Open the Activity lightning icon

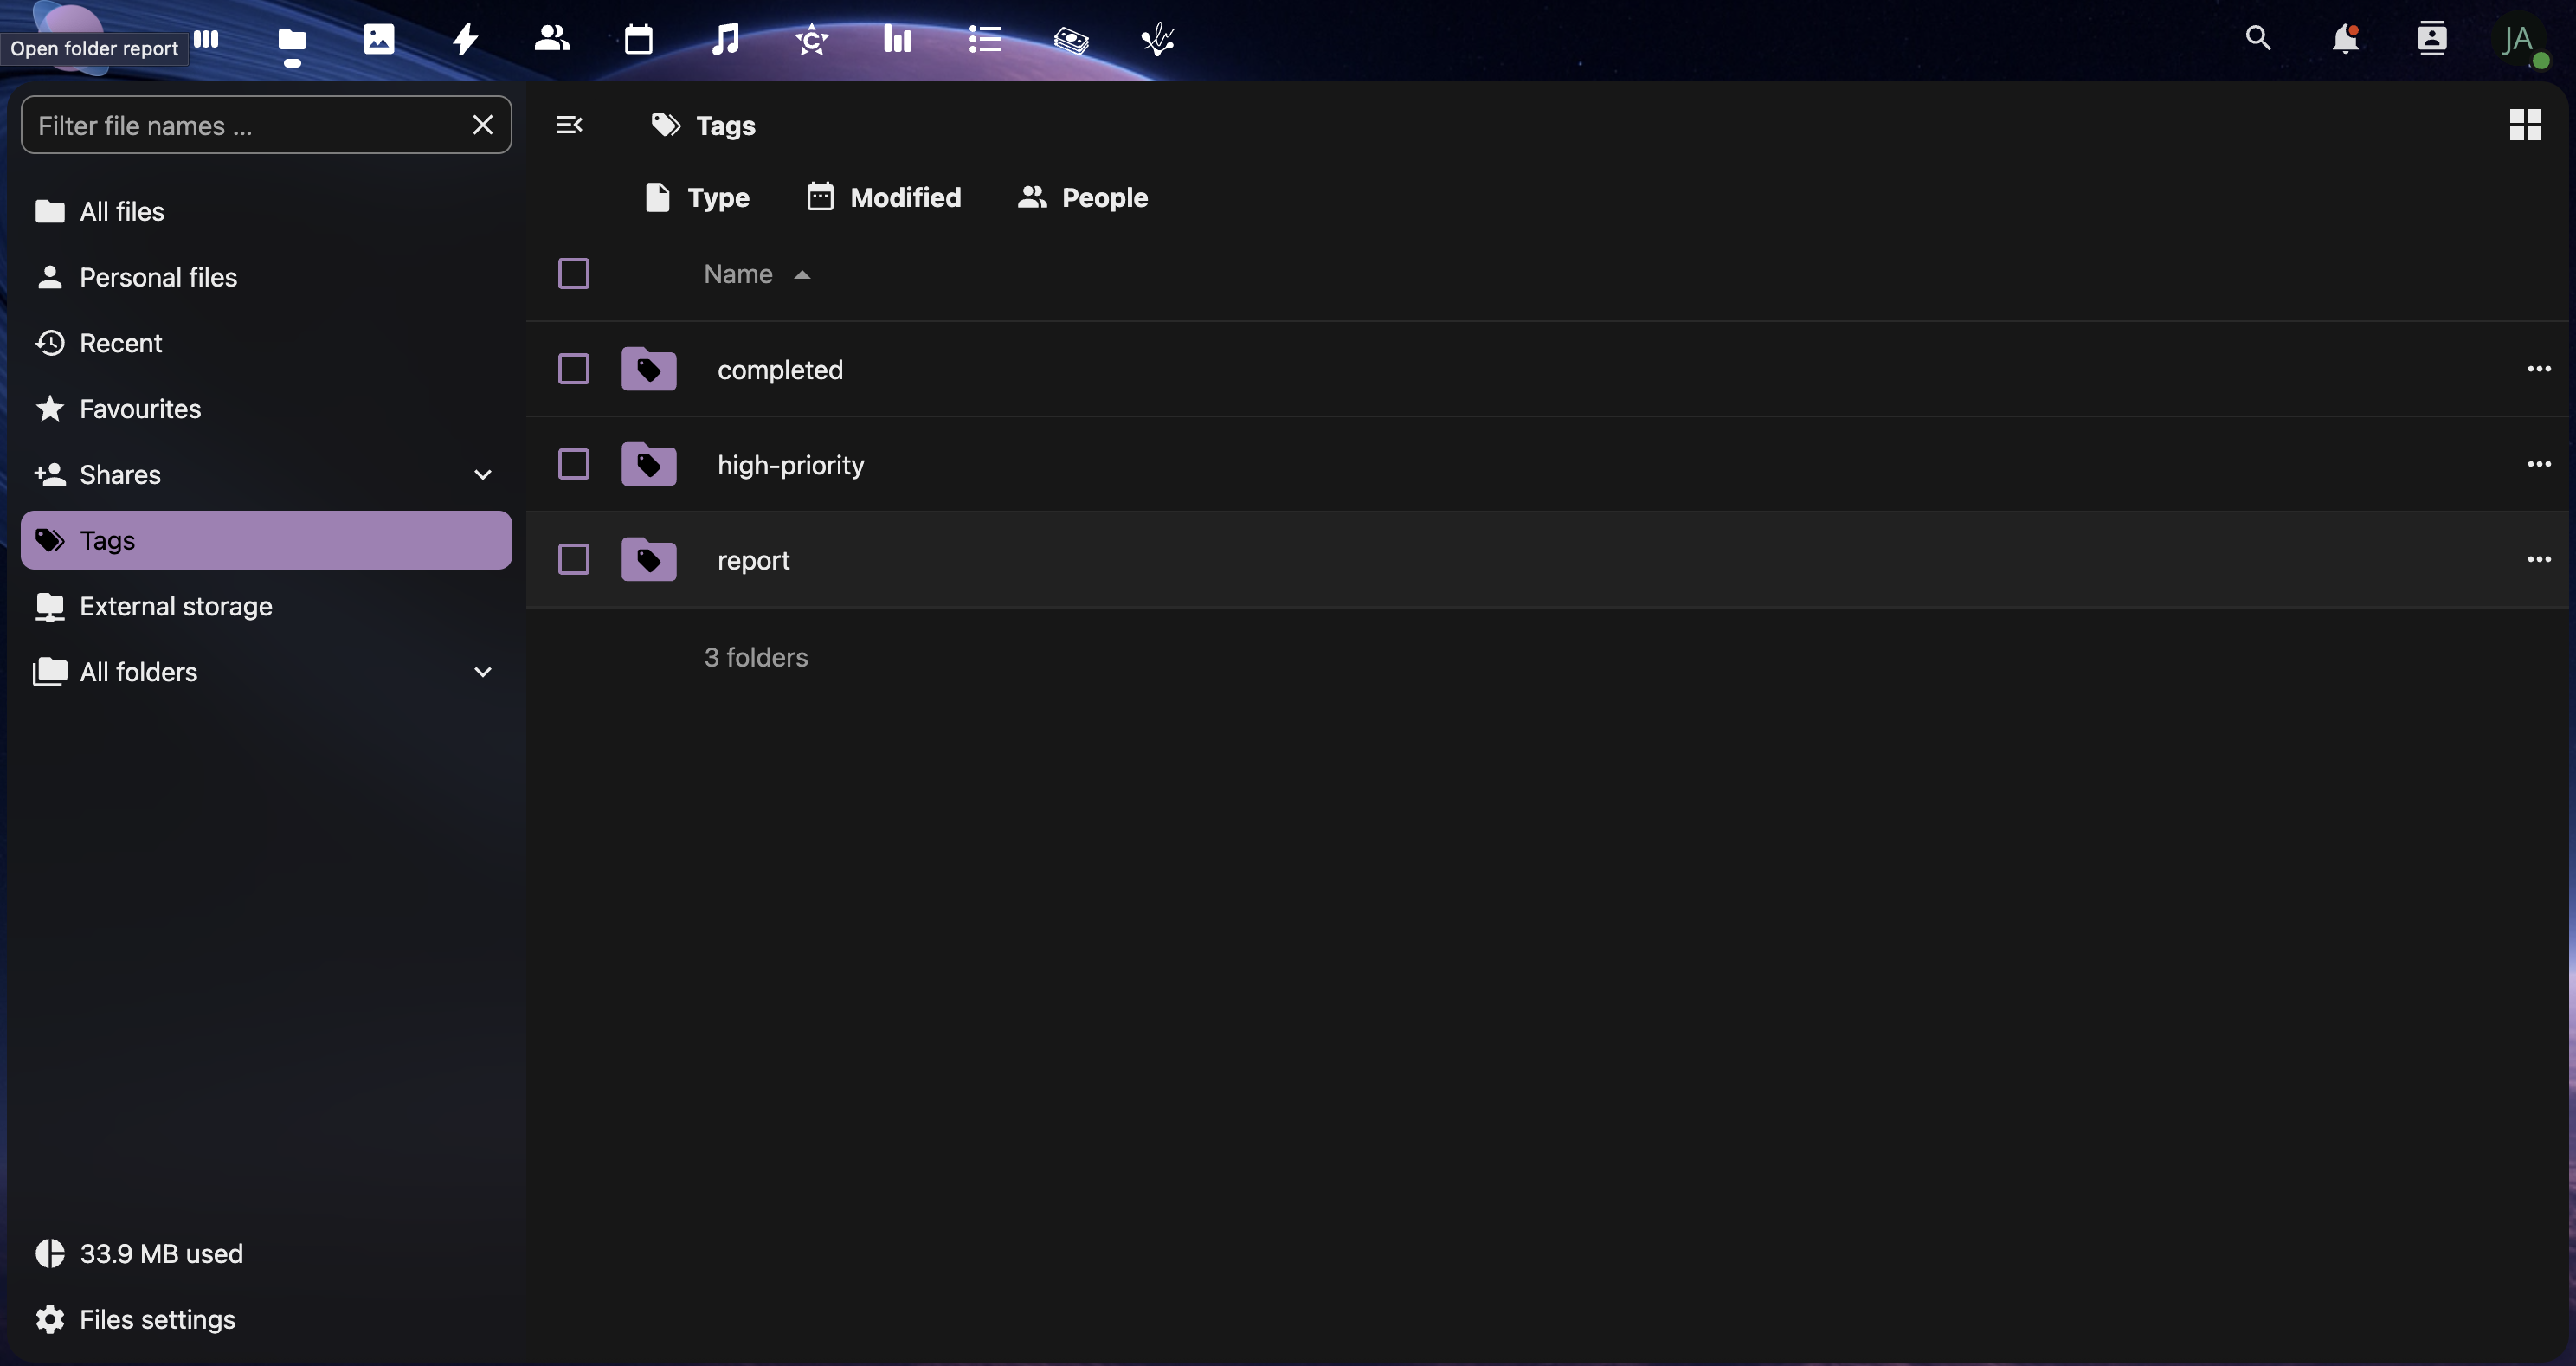tap(465, 40)
